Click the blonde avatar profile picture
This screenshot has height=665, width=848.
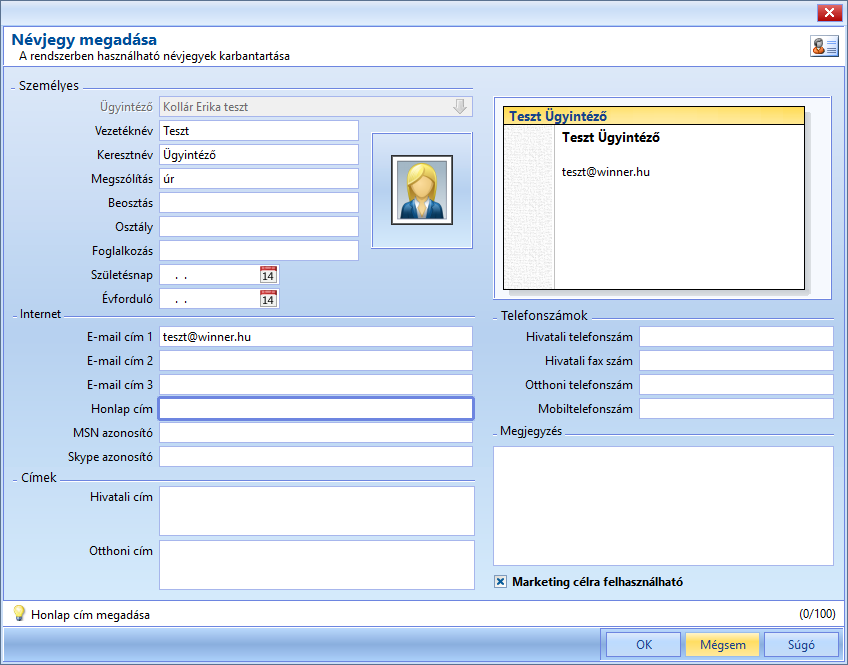[422, 190]
